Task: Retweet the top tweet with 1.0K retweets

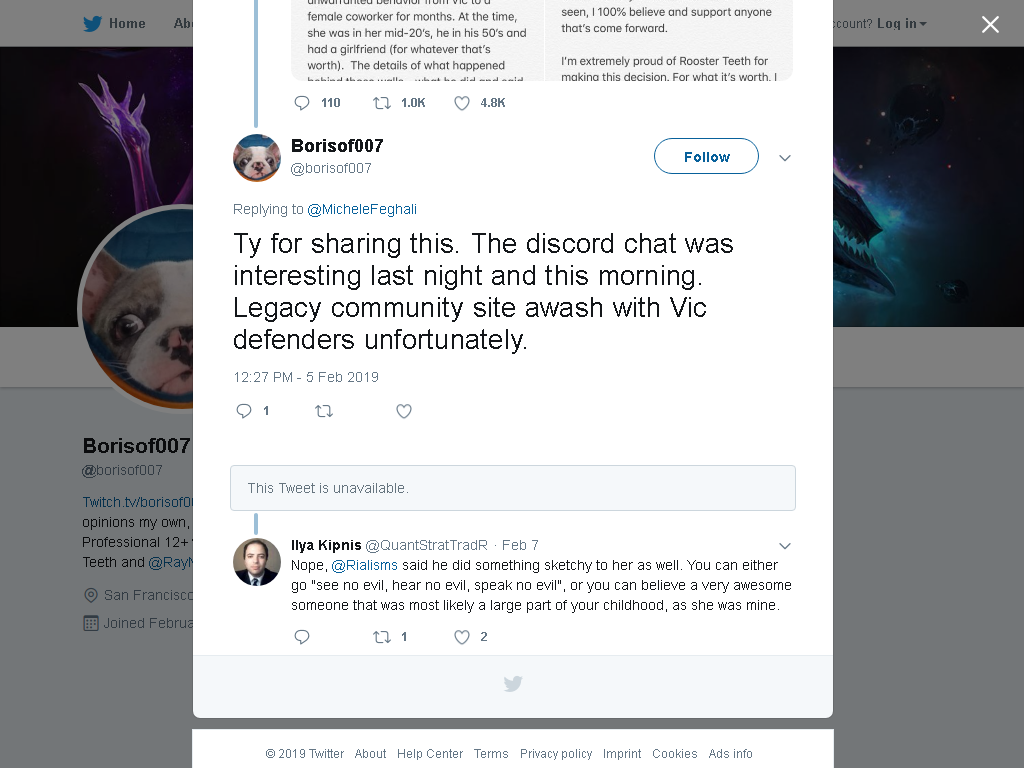Action: click(x=381, y=103)
